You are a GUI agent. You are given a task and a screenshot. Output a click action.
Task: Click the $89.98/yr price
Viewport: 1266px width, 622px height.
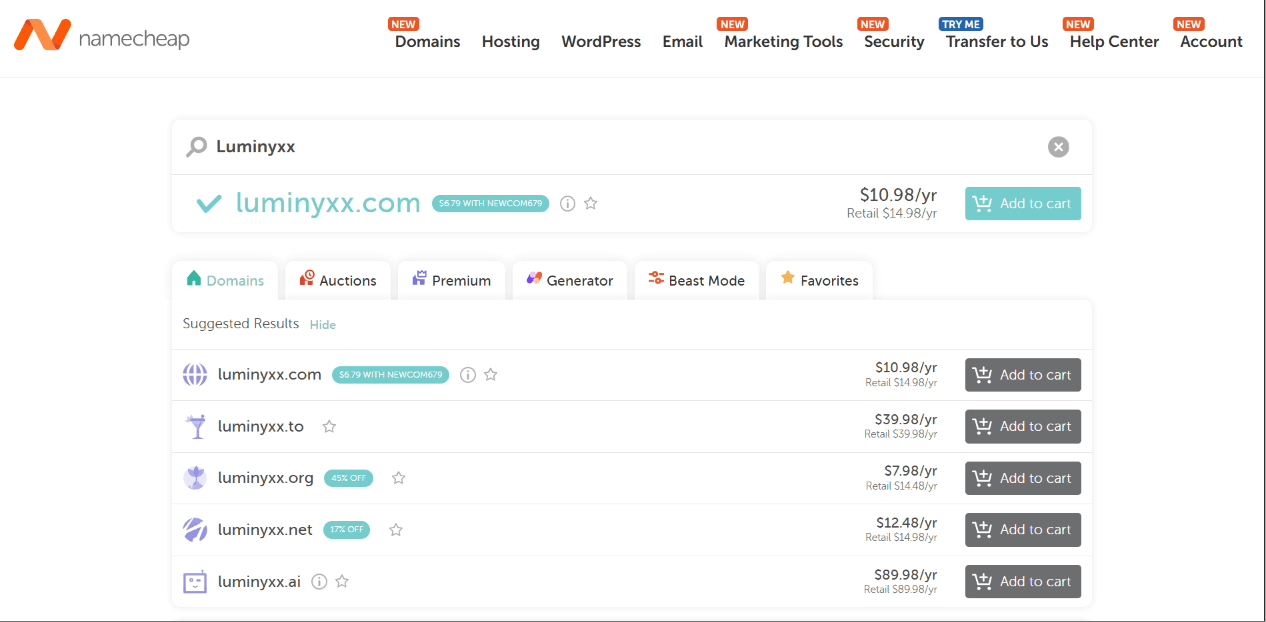coord(906,574)
